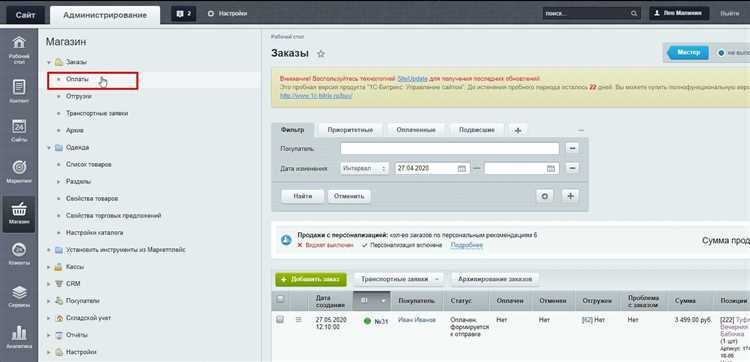Click the Покупатель filter input field
Screen dimensions: 750x362
click(450, 148)
